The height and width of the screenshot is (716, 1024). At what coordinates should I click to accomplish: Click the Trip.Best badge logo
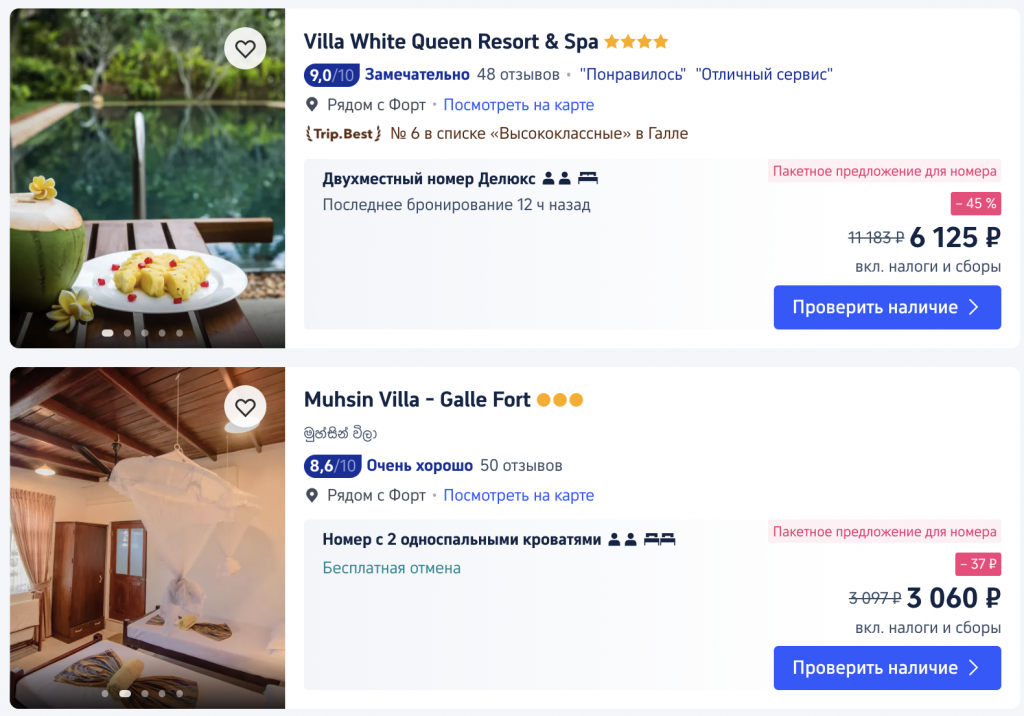coord(343,133)
